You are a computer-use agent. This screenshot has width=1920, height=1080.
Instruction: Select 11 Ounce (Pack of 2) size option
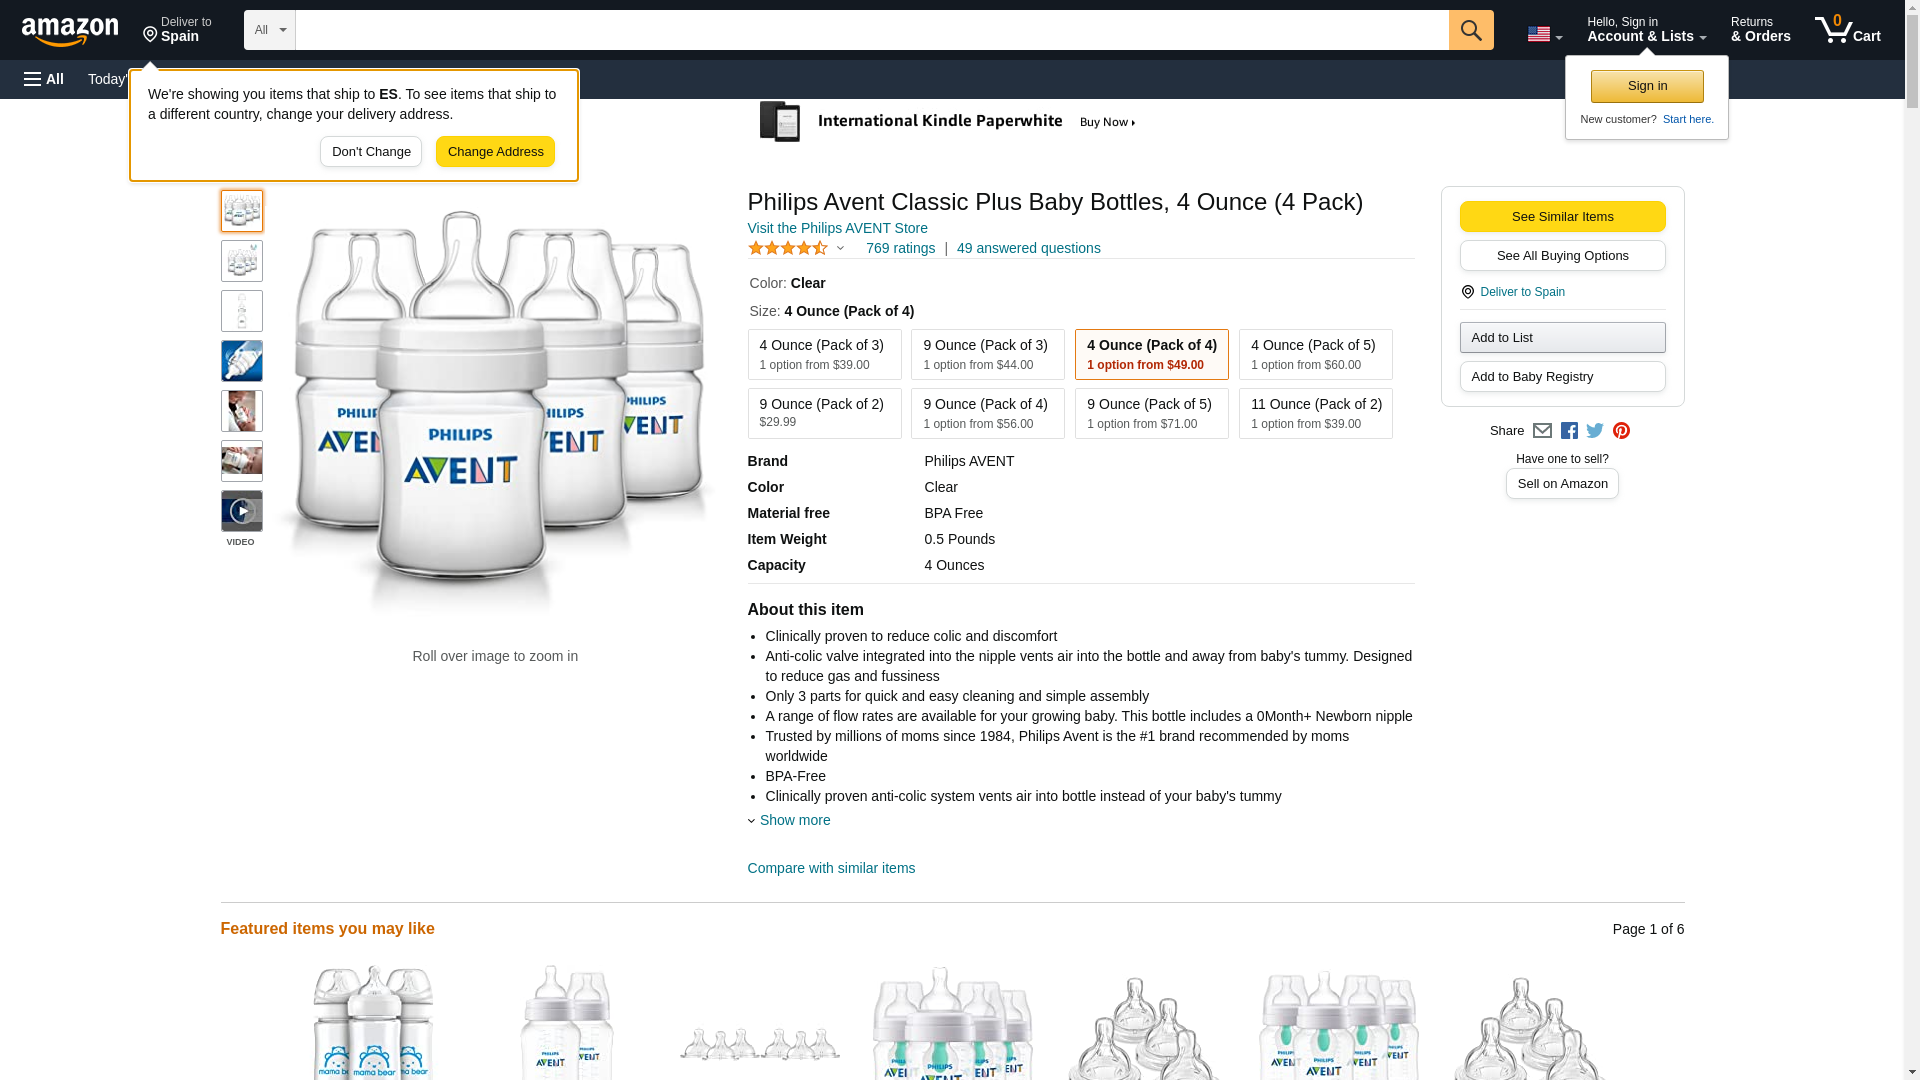coord(1315,413)
